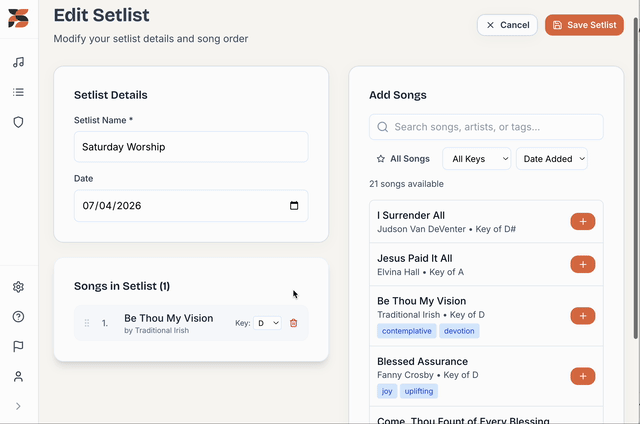
Task: Click the contemplative tag
Action: pos(407,331)
